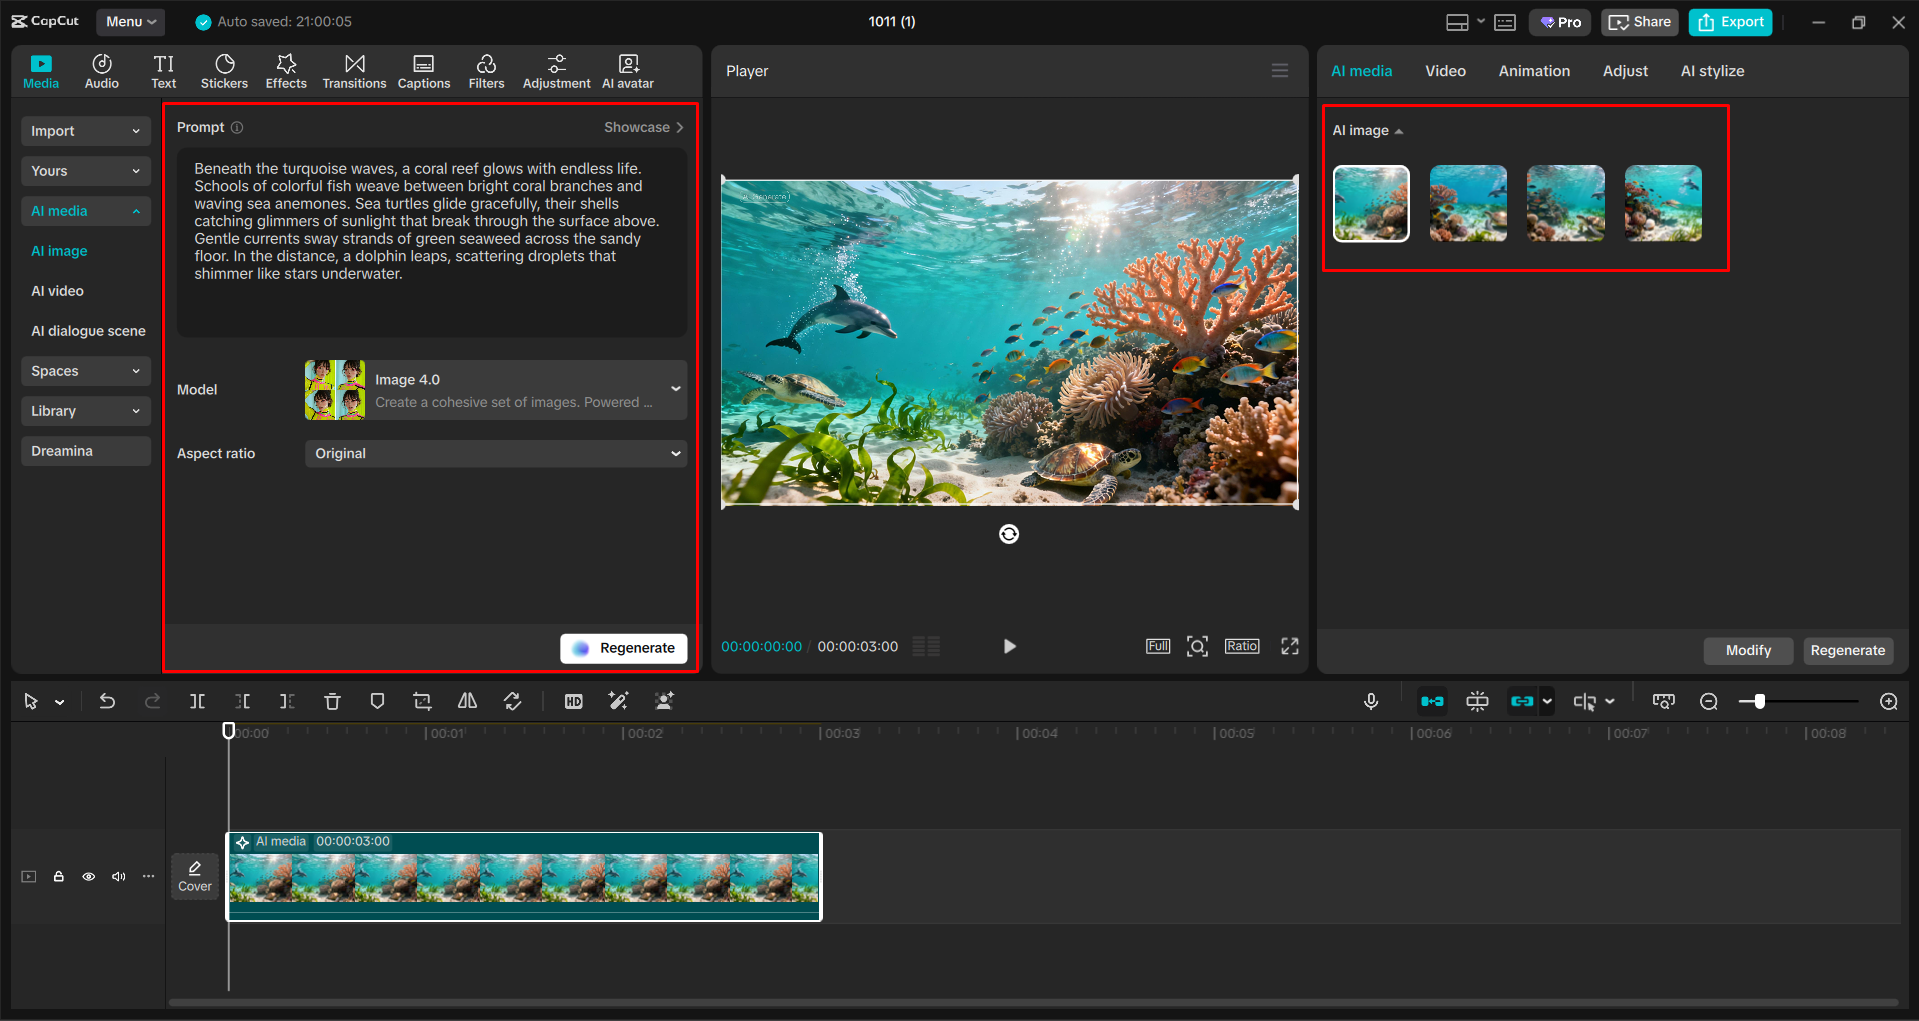Screen dimensions: 1919x1021
Task: Switch to the Animation tab
Action: click(x=1534, y=71)
